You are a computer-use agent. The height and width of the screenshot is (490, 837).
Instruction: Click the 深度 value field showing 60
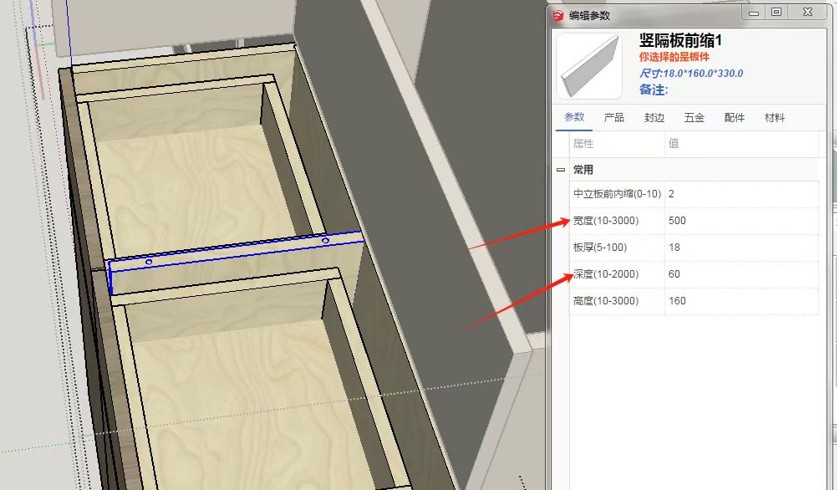[x=745, y=274]
